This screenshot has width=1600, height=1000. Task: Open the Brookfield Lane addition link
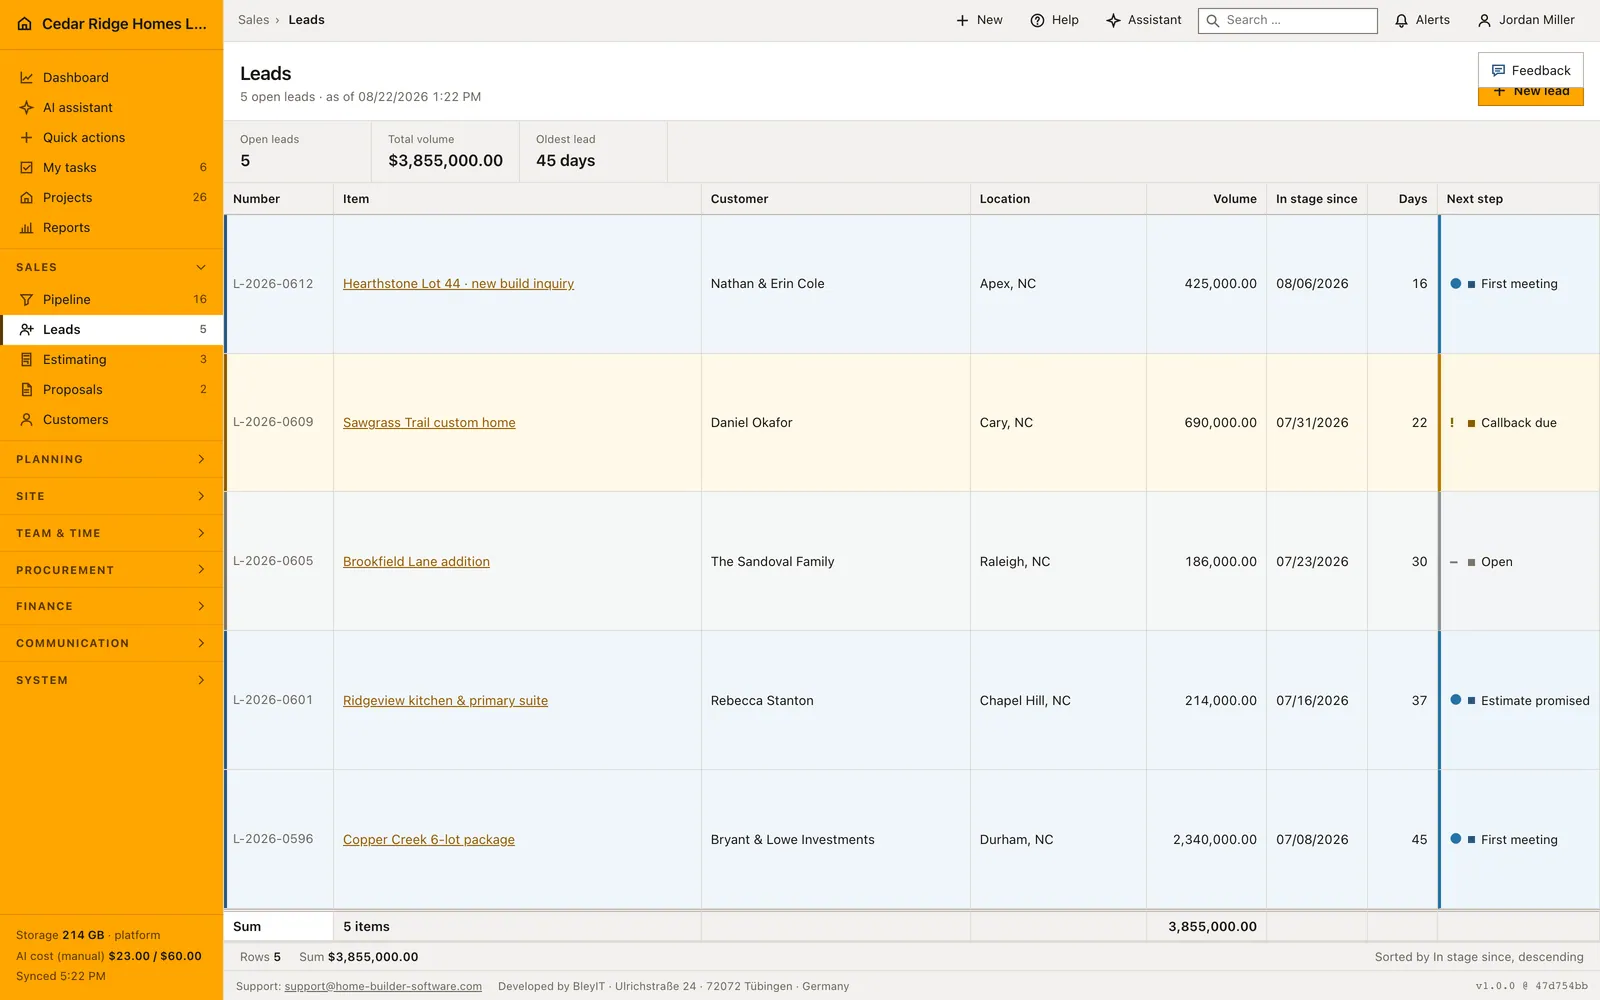[416, 562]
